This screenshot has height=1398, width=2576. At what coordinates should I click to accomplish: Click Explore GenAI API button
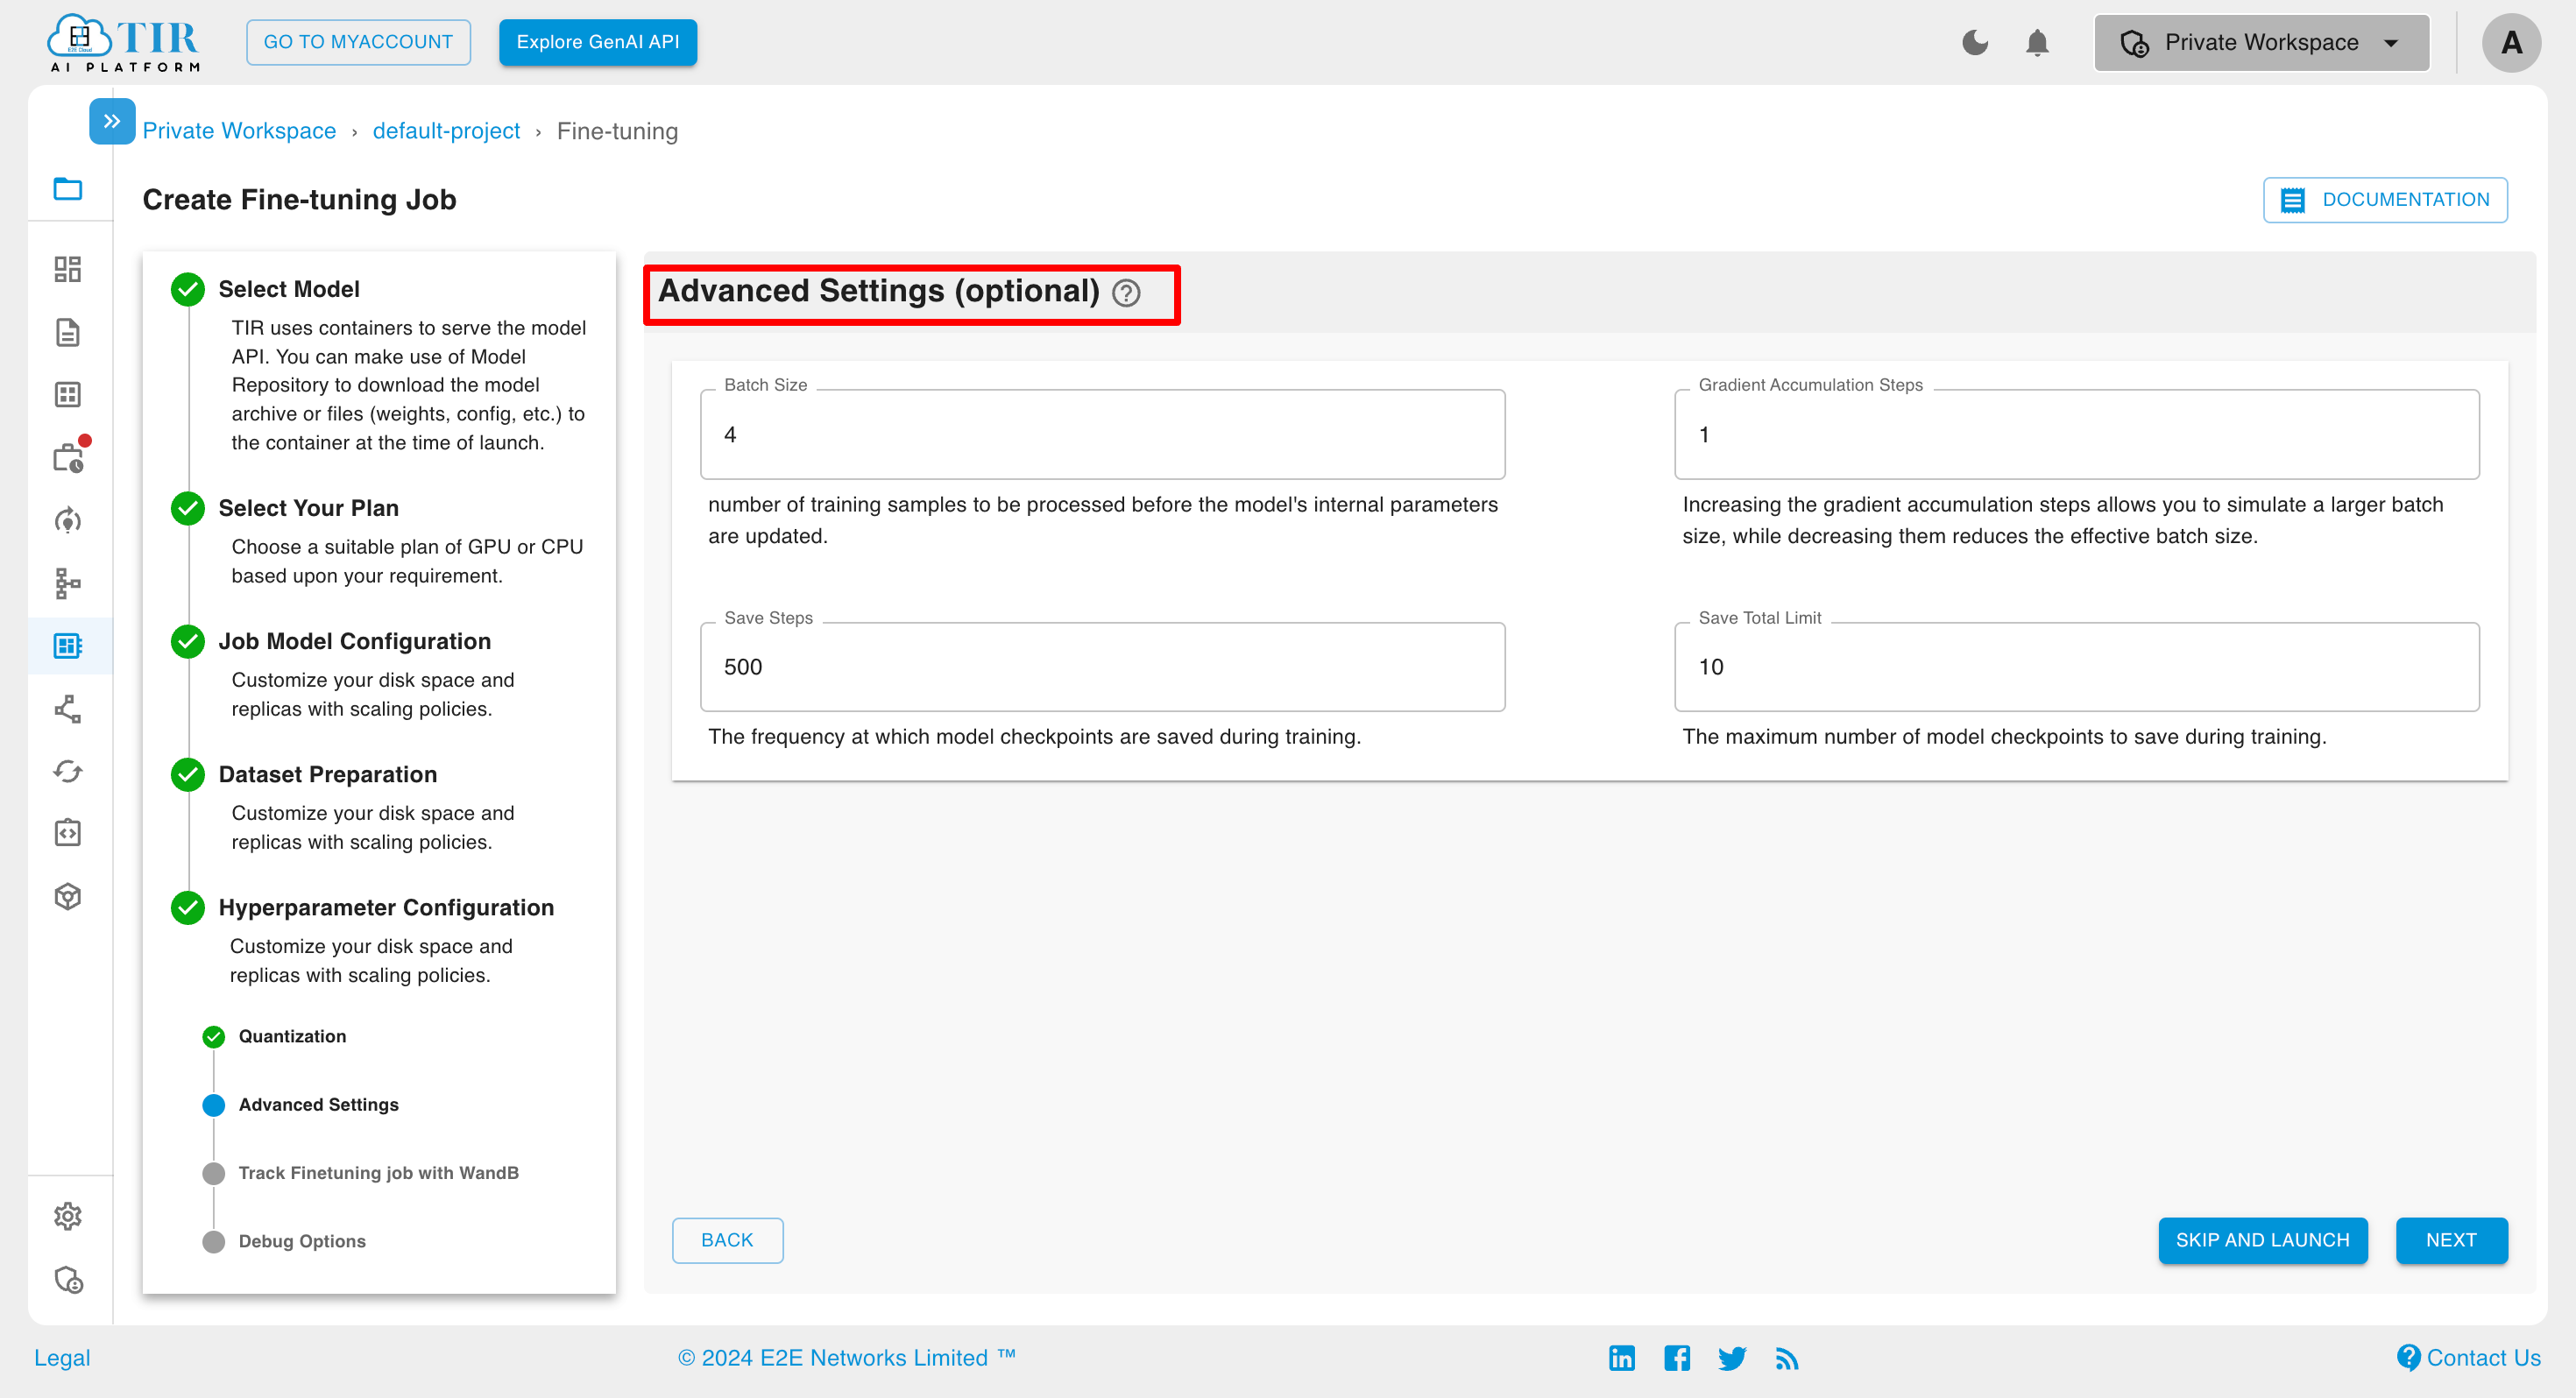click(x=598, y=42)
